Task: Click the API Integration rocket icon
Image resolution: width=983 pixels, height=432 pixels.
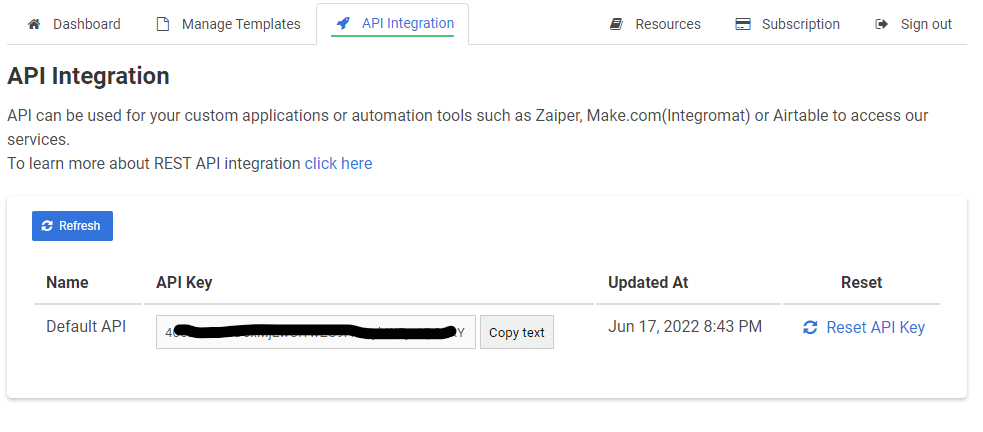Action: pyautogui.click(x=343, y=23)
